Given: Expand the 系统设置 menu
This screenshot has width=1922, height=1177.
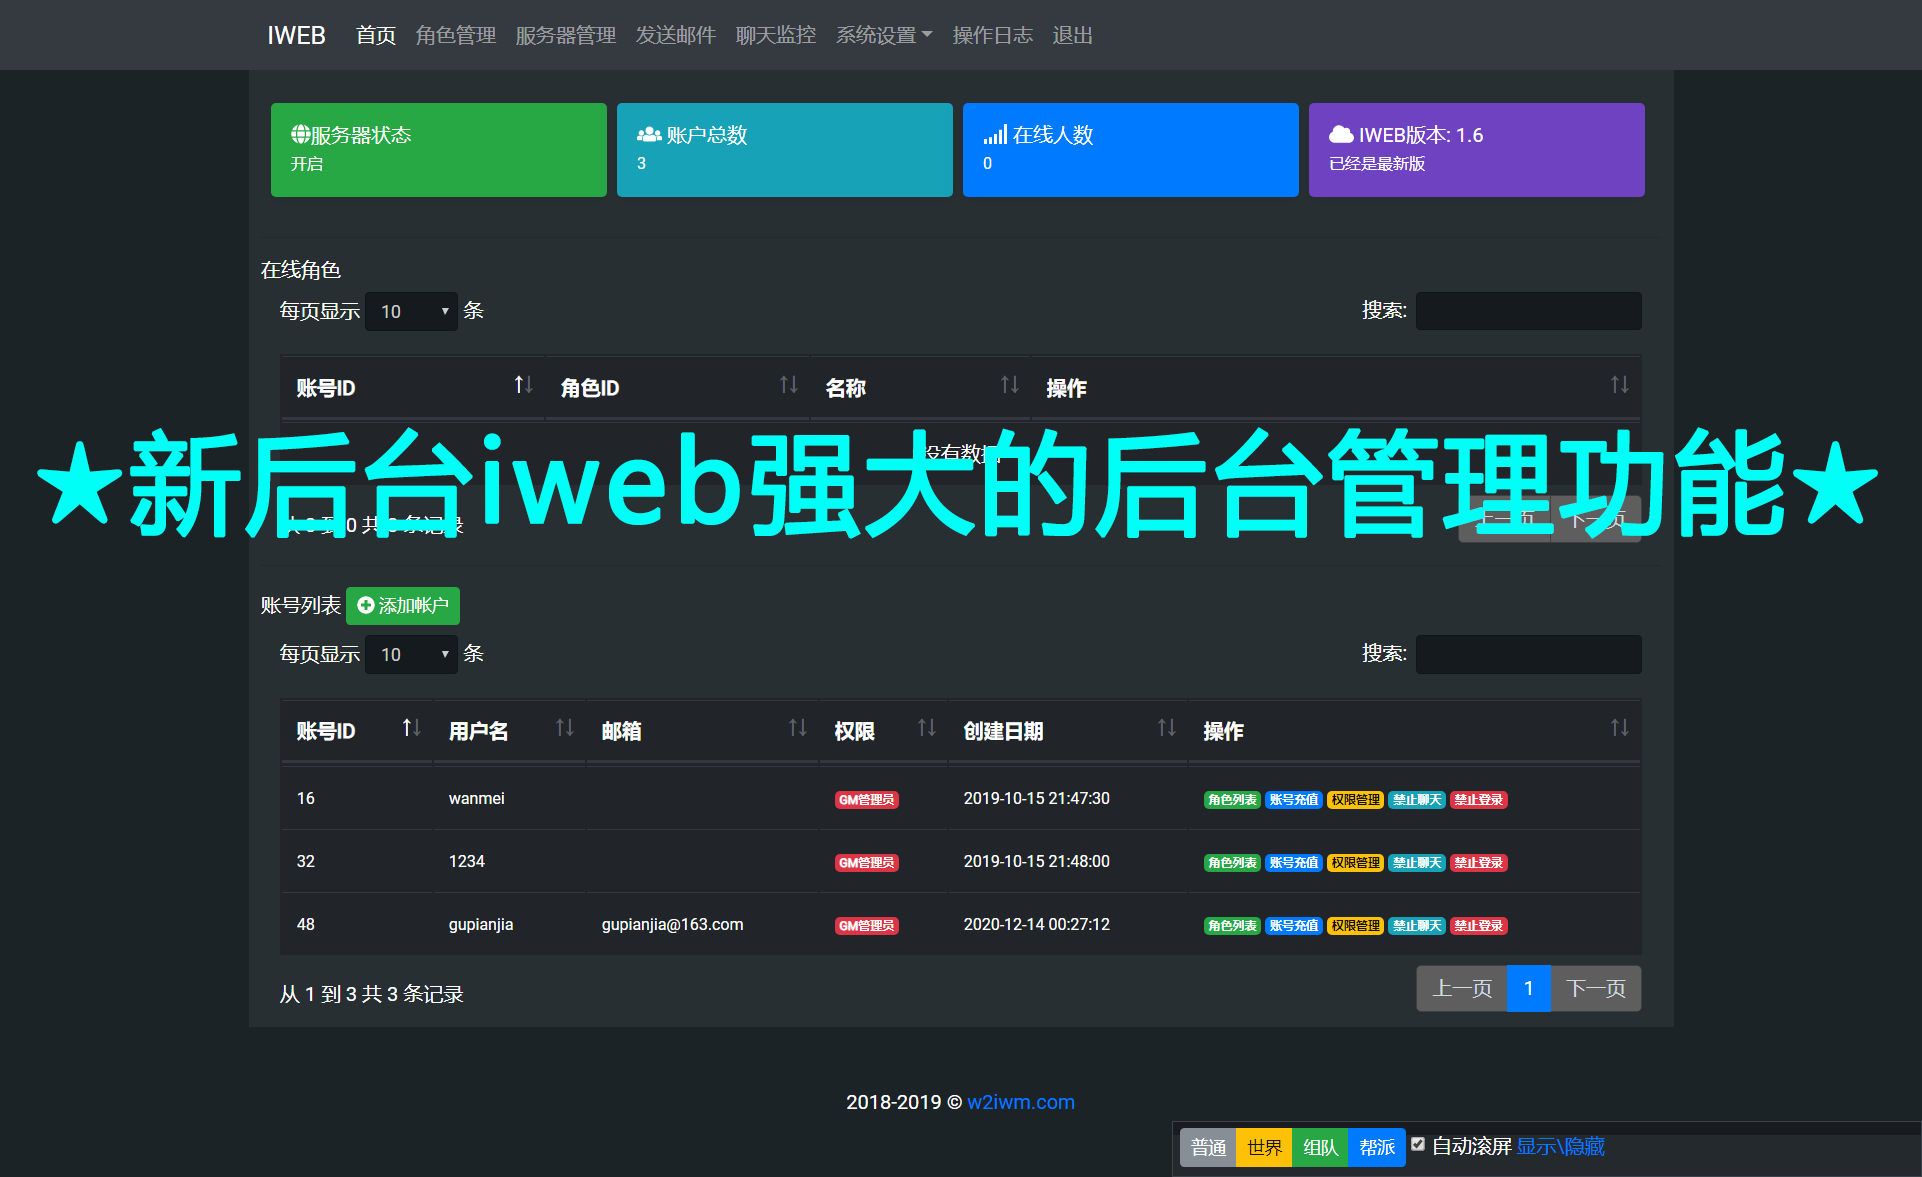Looking at the screenshot, I should 883,35.
